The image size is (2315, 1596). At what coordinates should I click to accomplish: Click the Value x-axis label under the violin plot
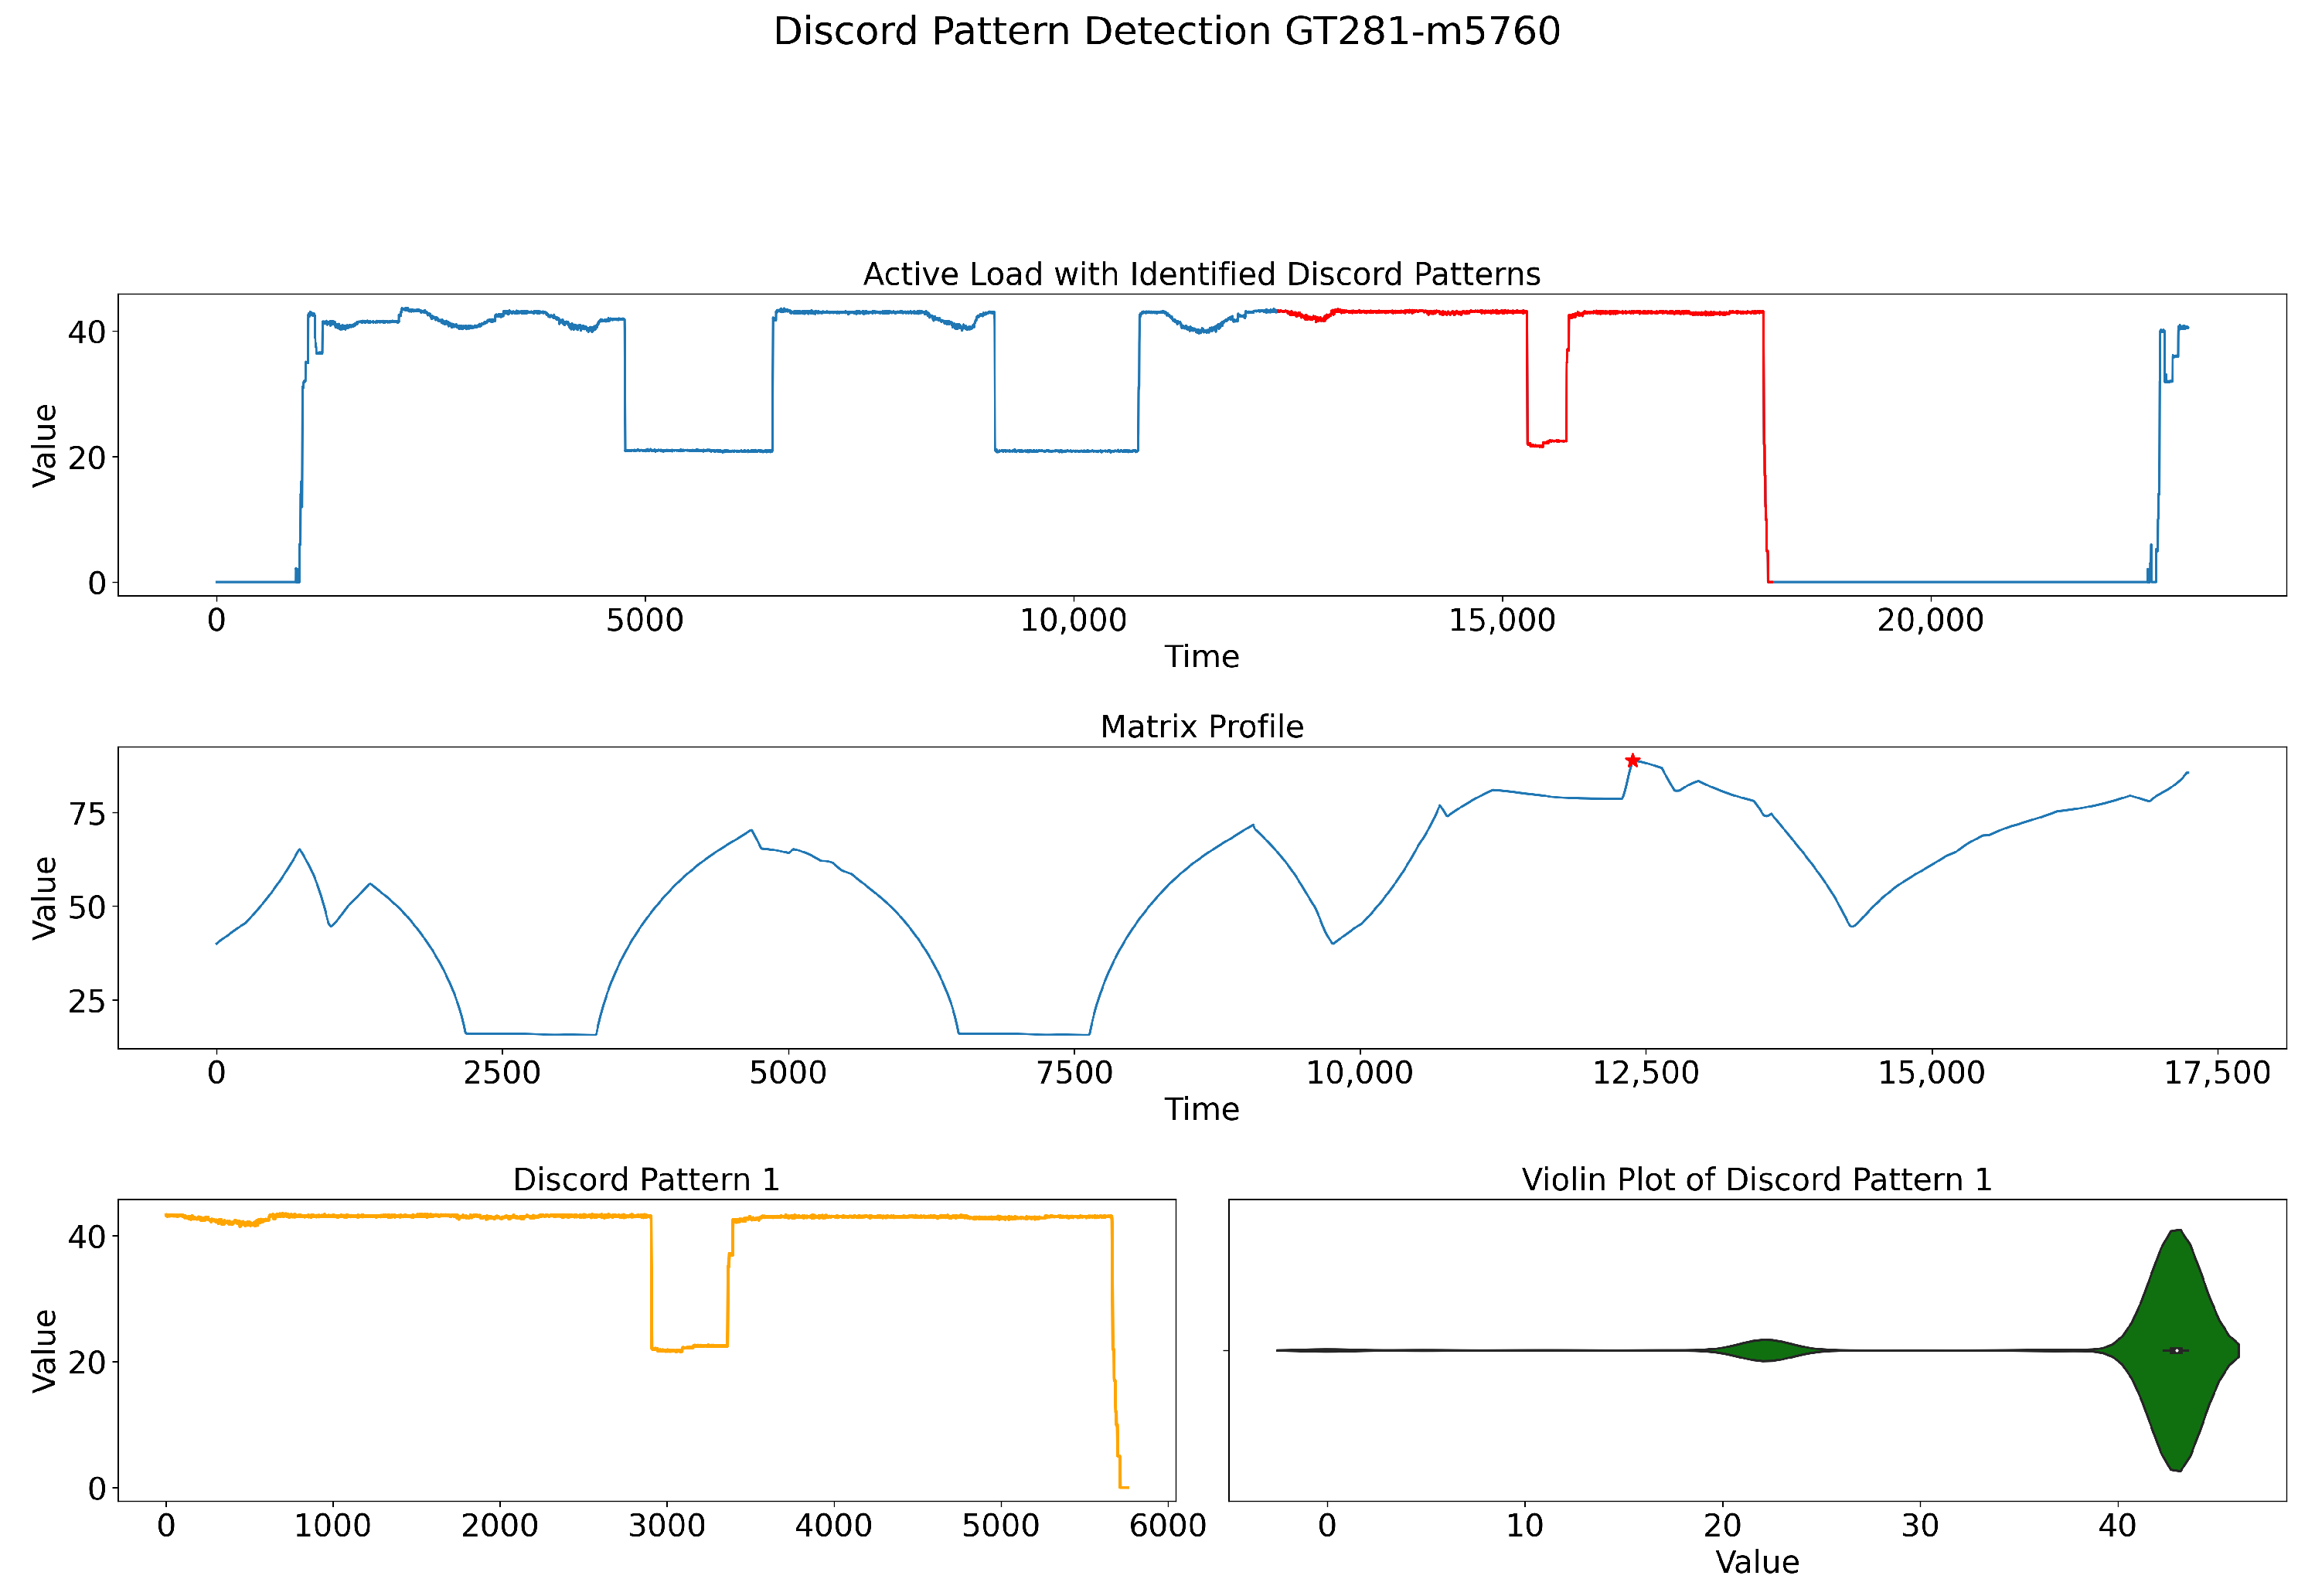click(1756, 1562)
